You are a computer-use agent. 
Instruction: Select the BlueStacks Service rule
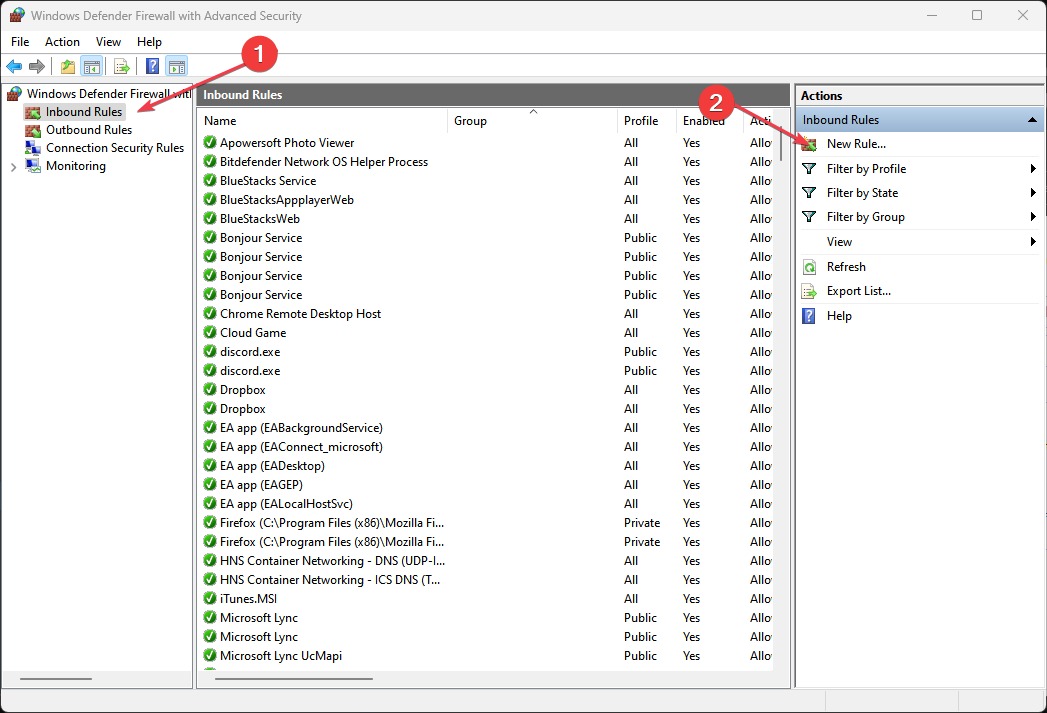[487, 181]
